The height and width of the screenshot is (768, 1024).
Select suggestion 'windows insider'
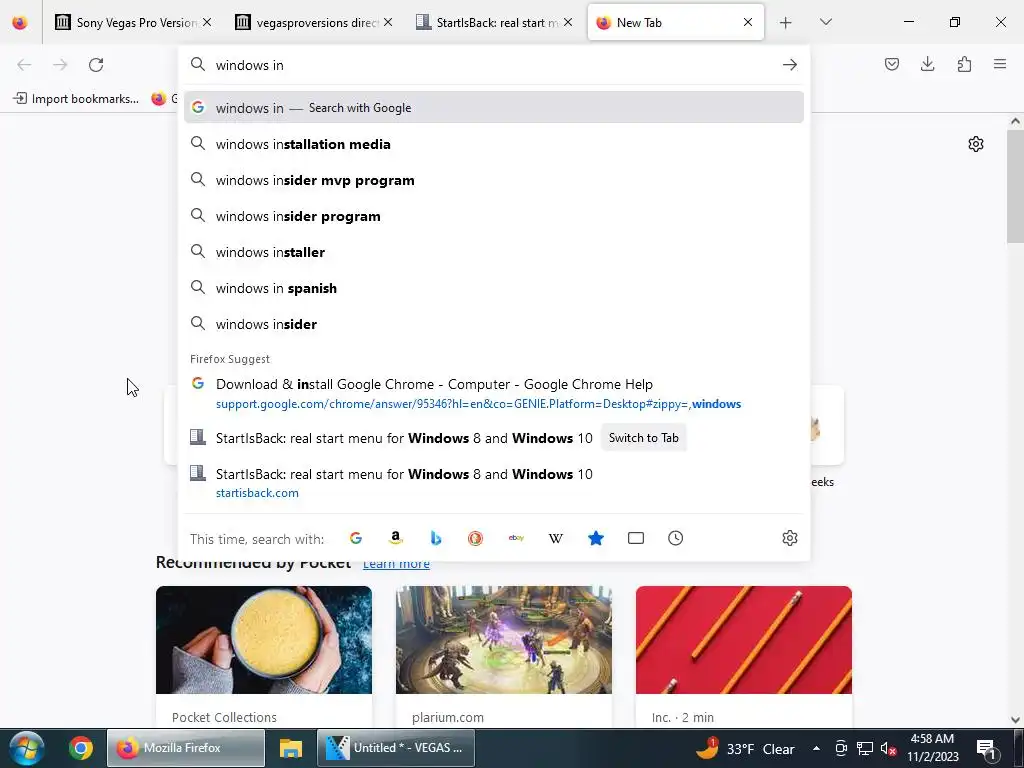click(494, 324)
